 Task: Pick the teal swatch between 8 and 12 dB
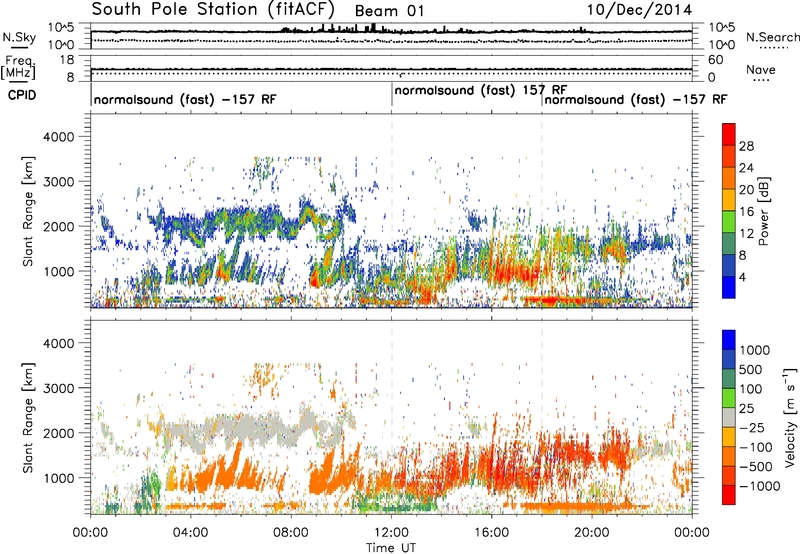729,244
